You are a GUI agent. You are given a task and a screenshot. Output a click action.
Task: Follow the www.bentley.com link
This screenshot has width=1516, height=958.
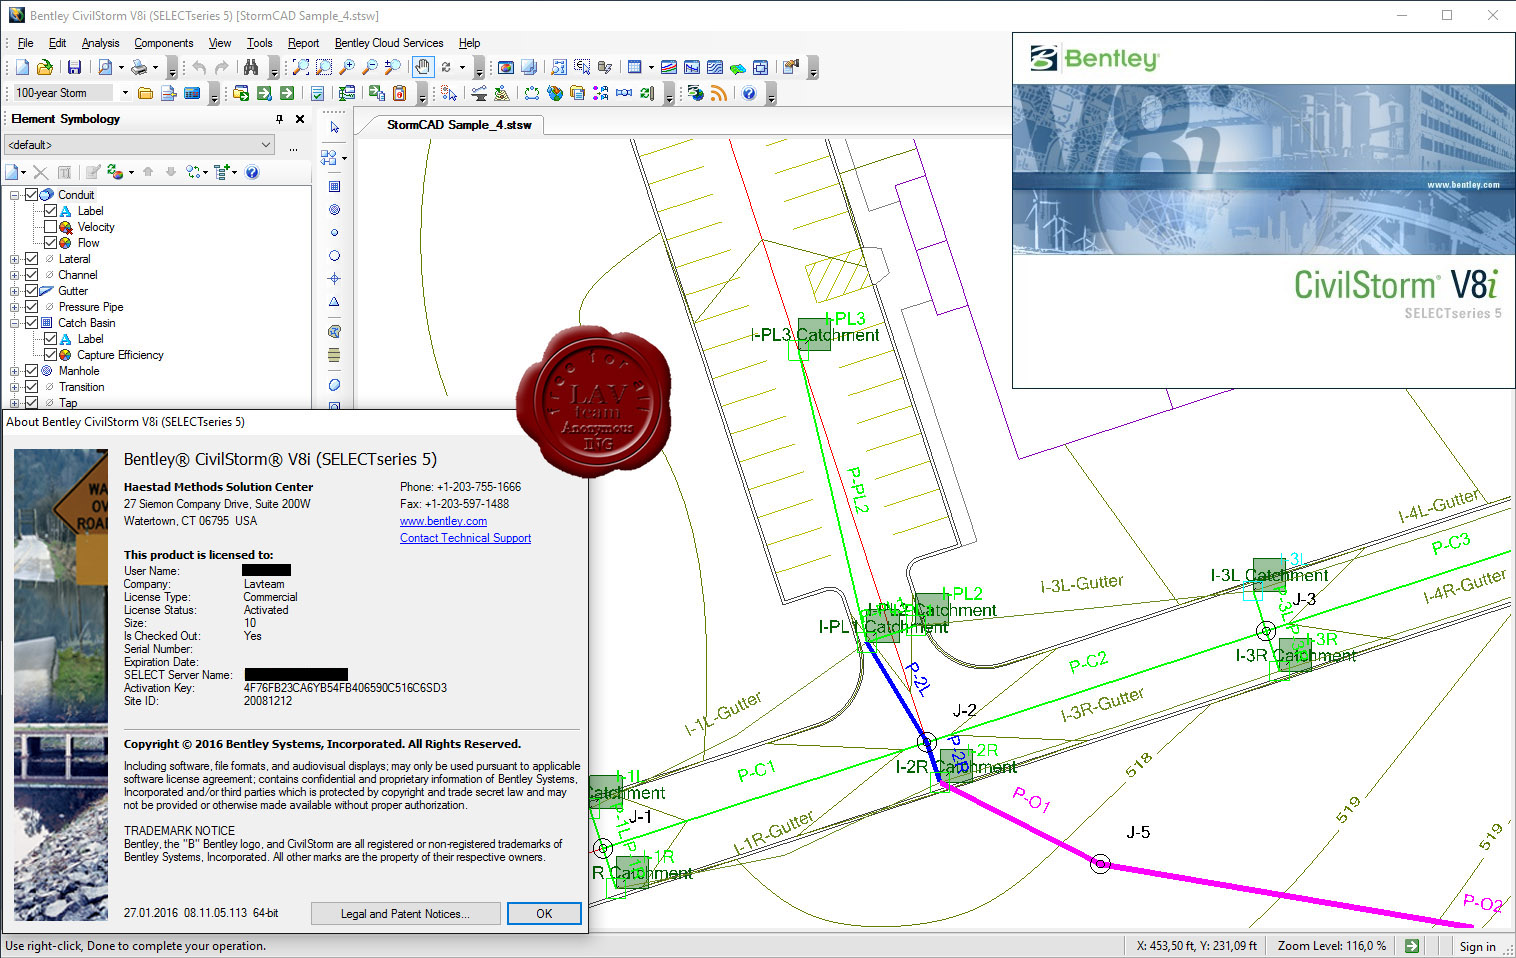click(443, 521)
